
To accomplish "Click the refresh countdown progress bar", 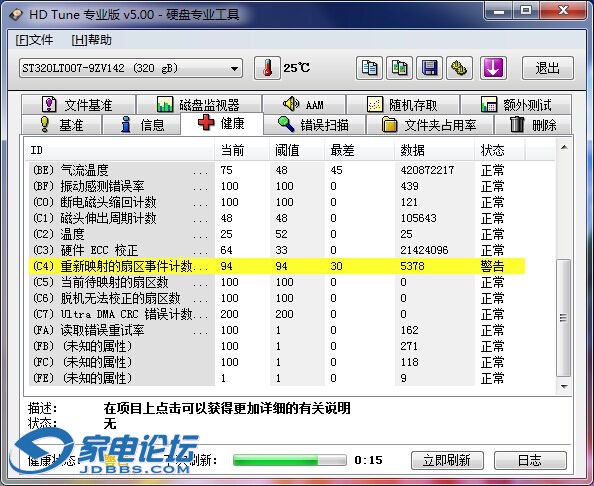I will point(290,460).
